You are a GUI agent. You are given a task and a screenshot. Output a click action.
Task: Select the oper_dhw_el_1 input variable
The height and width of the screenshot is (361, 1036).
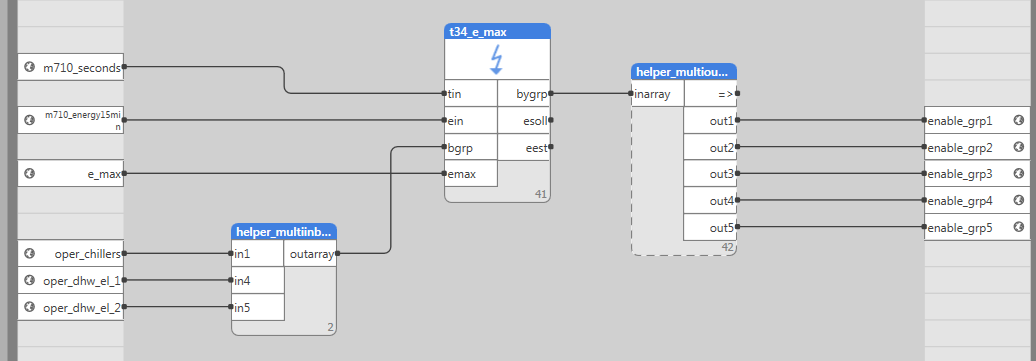tap(71, 280)
